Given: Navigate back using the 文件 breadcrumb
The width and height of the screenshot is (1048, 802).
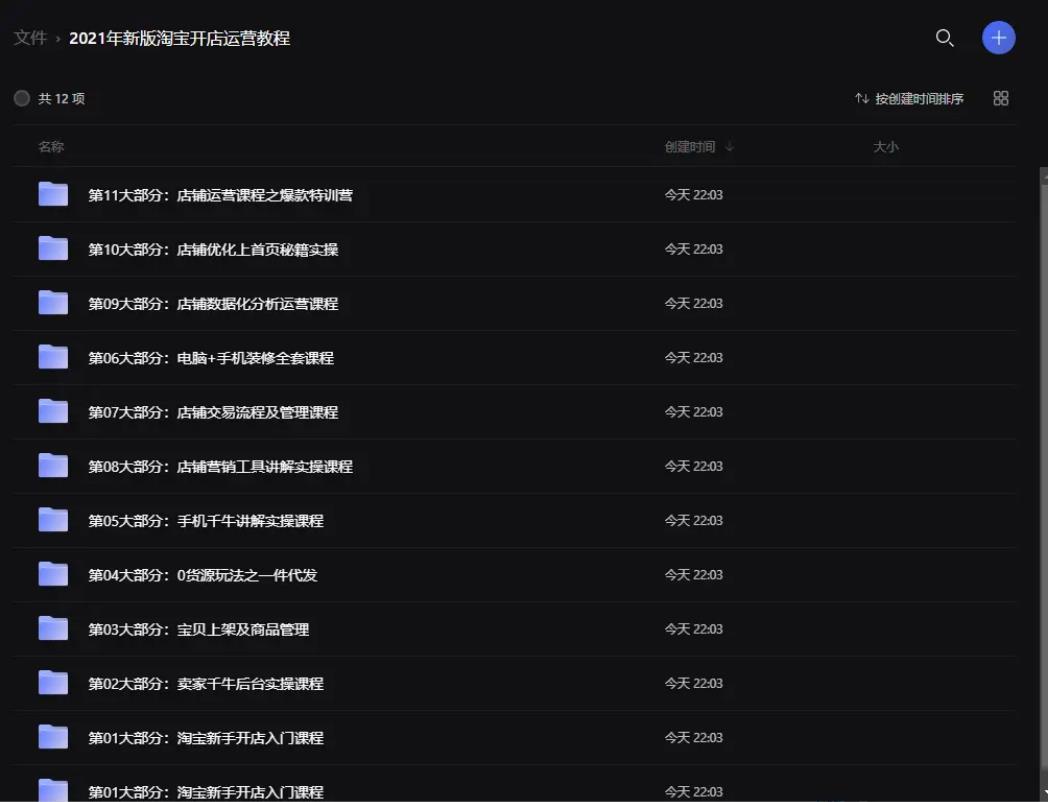Looking at the screenshot, I should (30, 37).
